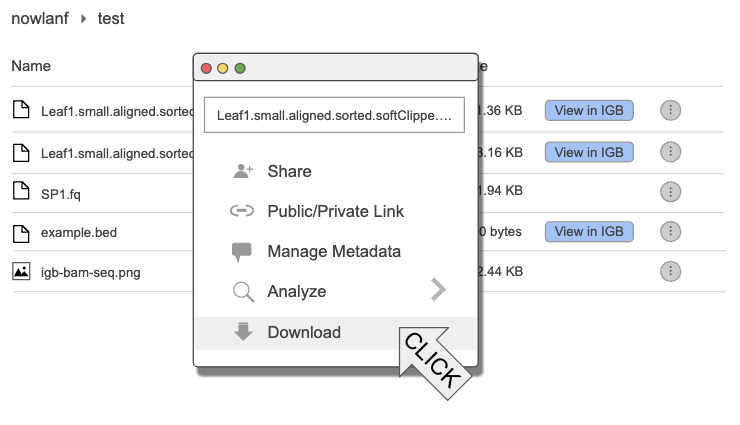The image size is (740, 425).
Task: Click the green maximize window button
Action: point(240,68)
